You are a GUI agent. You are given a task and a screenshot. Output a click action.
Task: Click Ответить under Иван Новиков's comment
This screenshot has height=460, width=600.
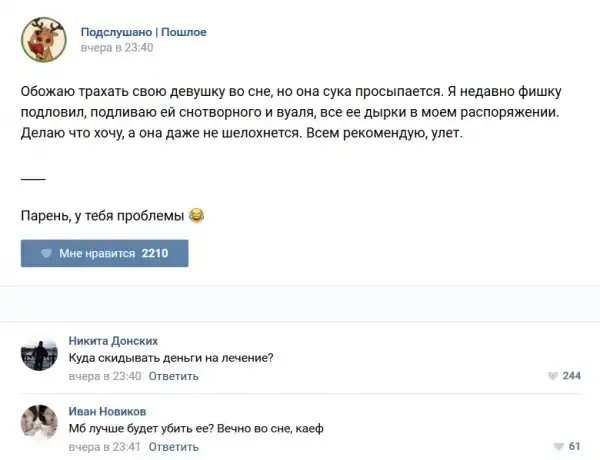173,447
